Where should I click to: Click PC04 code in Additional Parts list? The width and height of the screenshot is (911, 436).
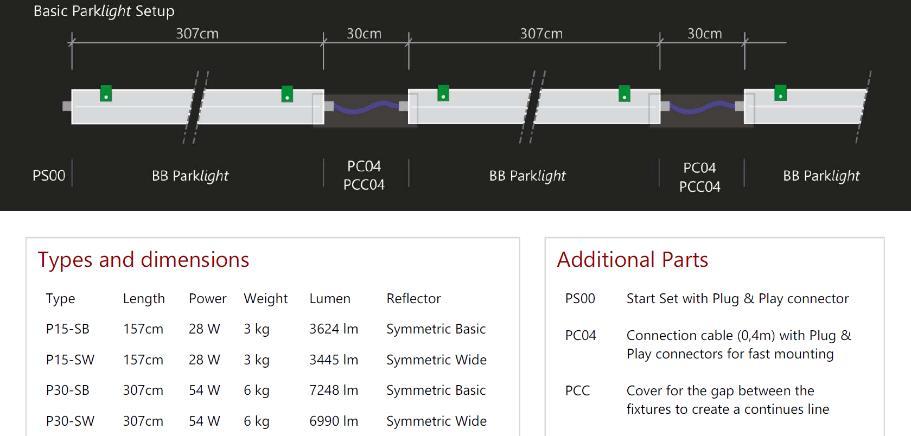click(580, 335)
